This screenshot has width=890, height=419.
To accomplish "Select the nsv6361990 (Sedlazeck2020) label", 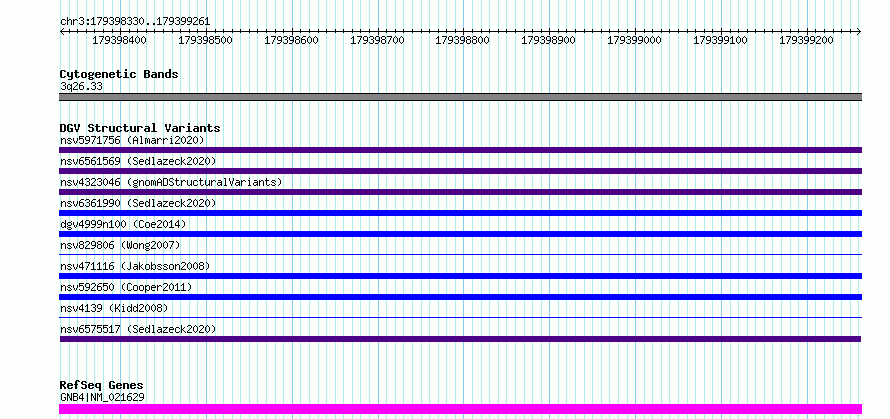I will pos(138,203).
